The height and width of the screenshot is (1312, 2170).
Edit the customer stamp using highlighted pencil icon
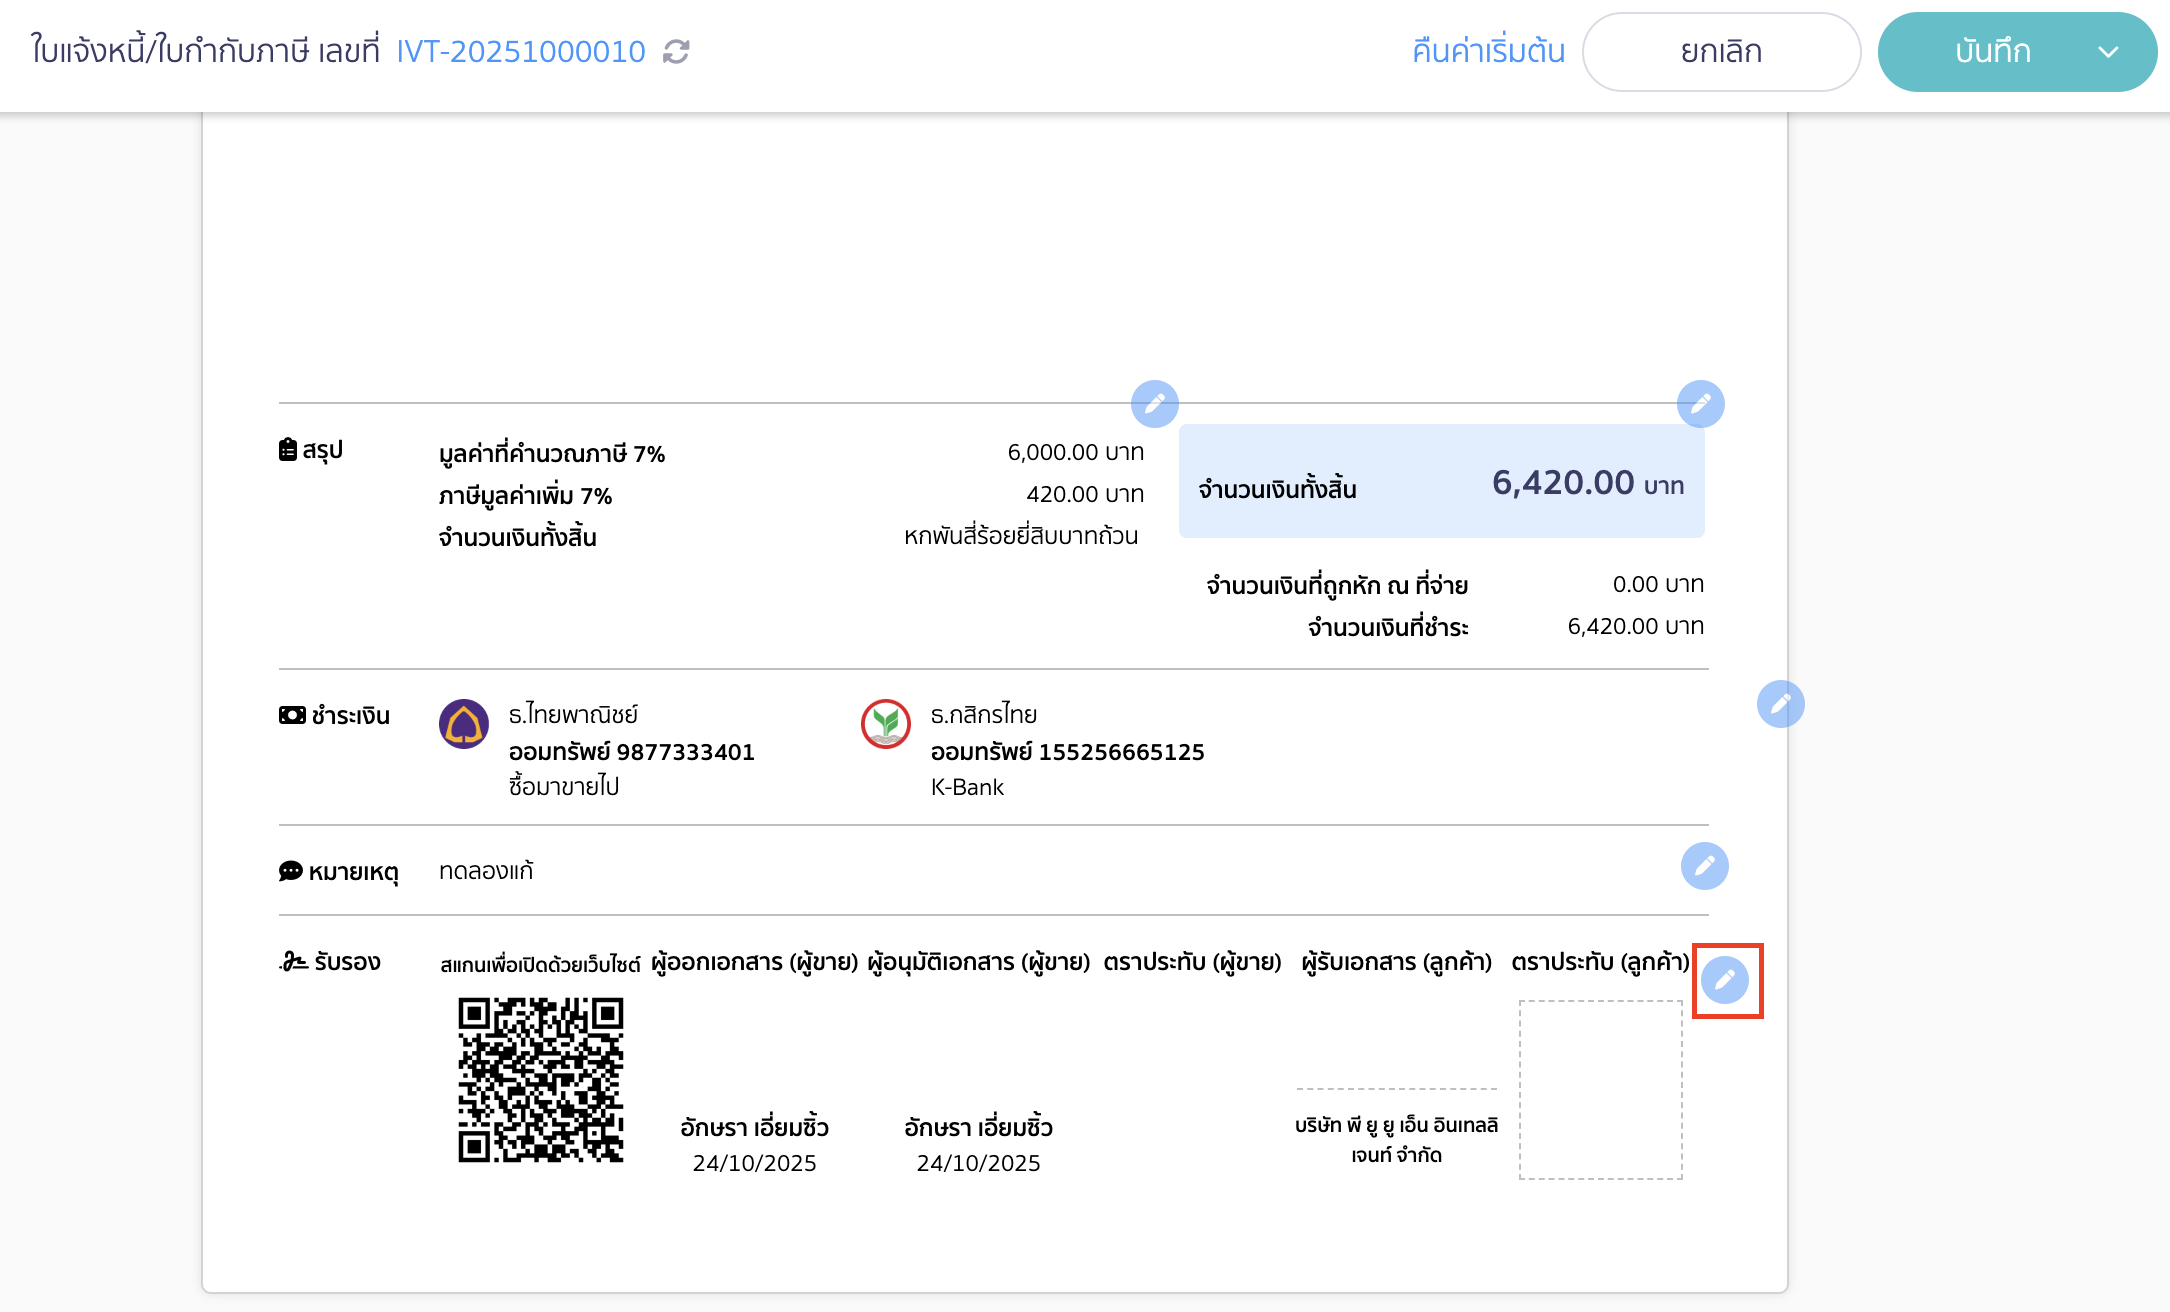point(1726,979)
